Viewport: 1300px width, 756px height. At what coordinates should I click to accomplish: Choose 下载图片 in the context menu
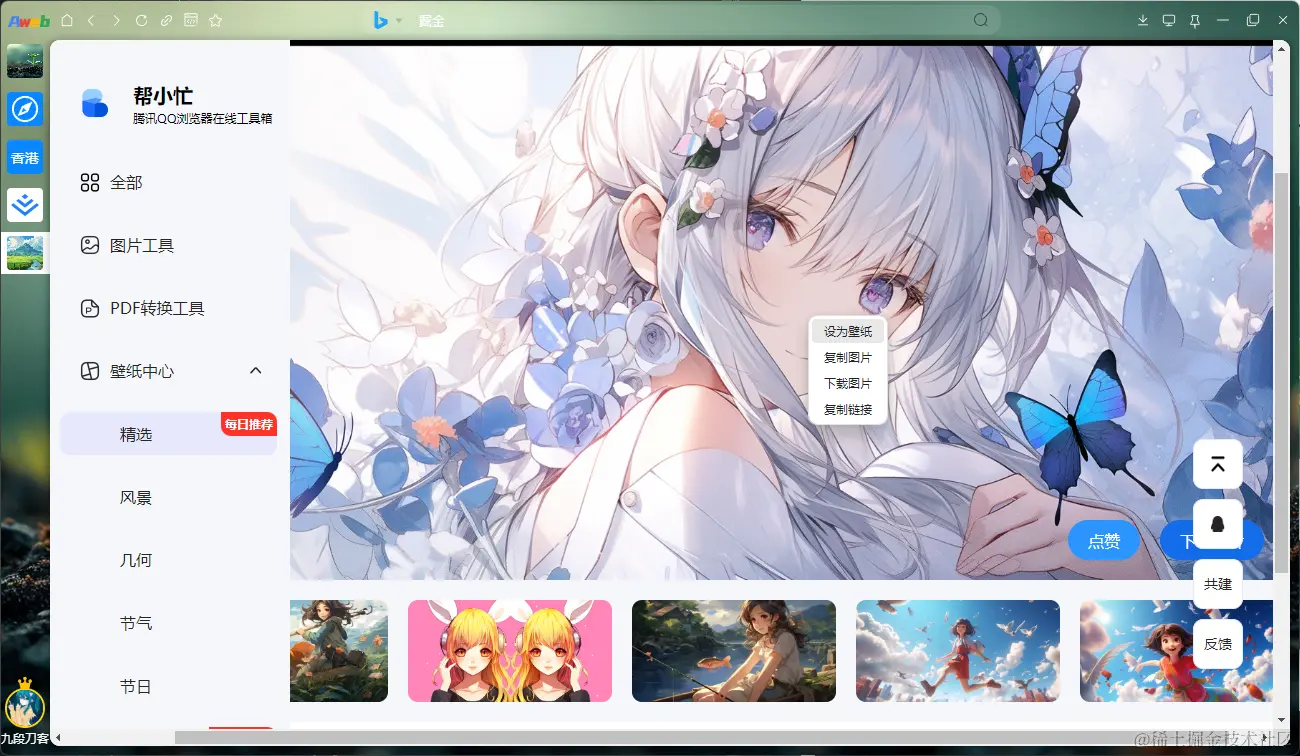coord(848,383)
